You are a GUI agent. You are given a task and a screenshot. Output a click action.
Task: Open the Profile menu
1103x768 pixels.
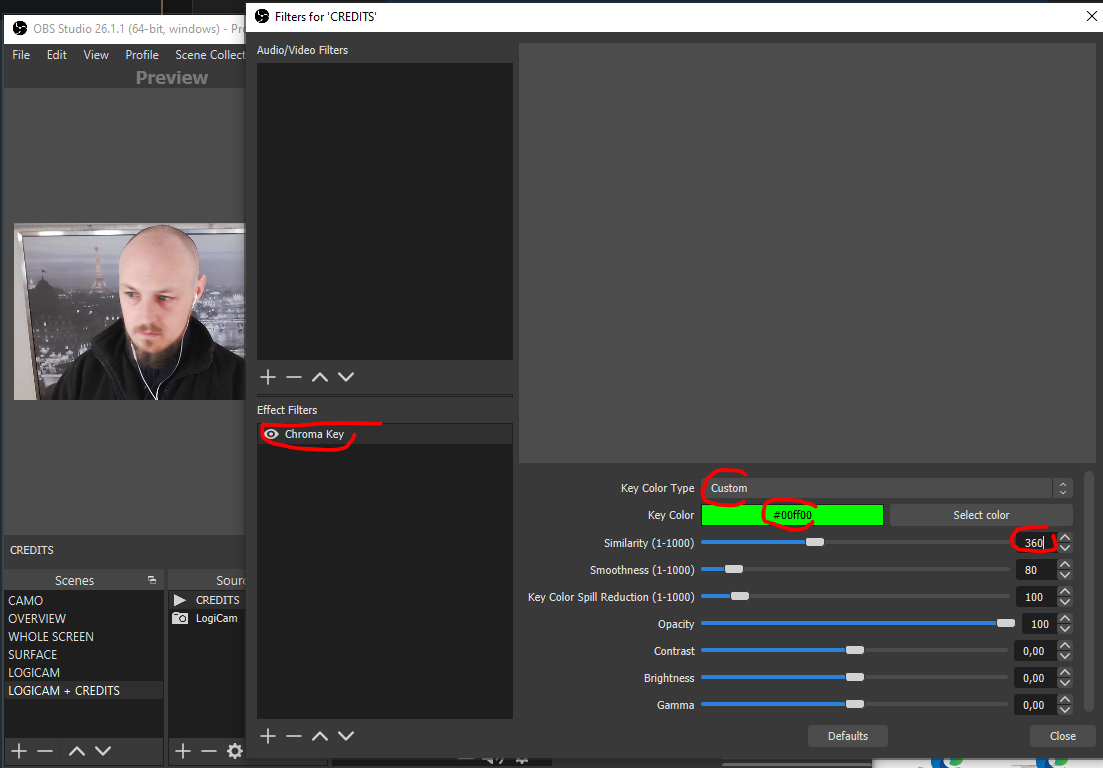pos(141,55)
